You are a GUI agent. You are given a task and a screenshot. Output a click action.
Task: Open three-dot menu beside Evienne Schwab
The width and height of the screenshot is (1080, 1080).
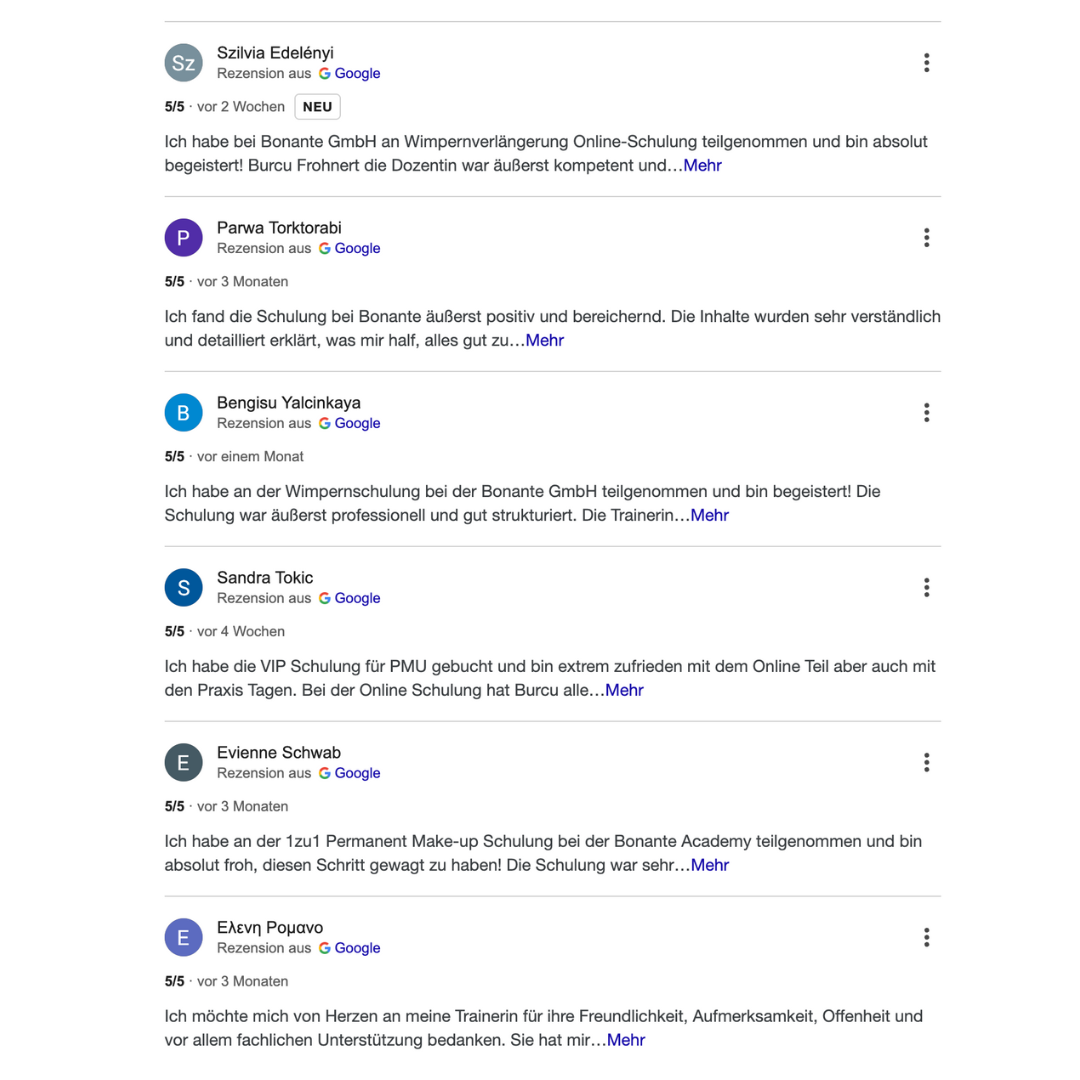coord(926,763)
